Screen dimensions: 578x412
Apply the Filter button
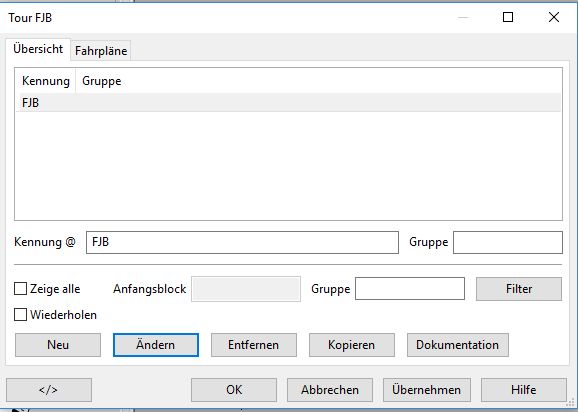click(519, 289)
